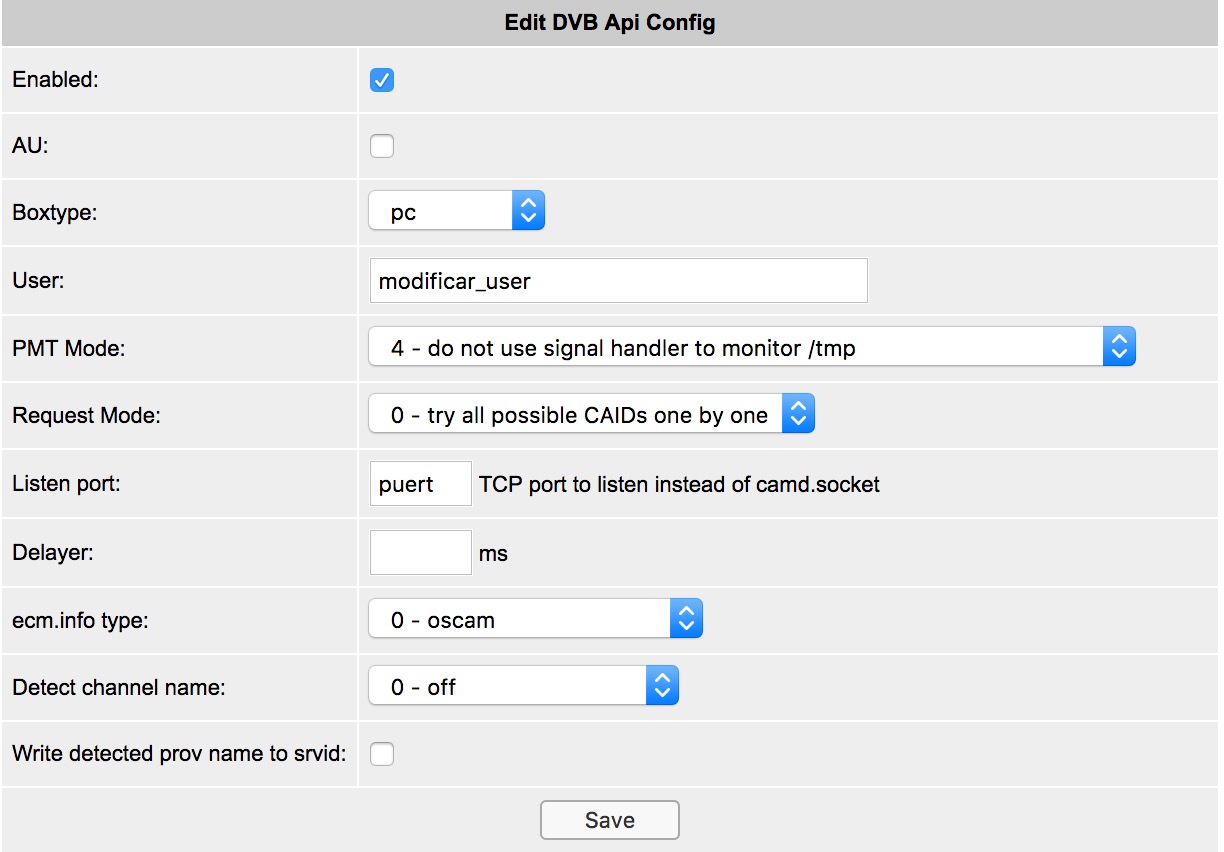The image size is (1224, 852).
Task: Tick Write detected prov name to srvid
Action: [382, 754]
